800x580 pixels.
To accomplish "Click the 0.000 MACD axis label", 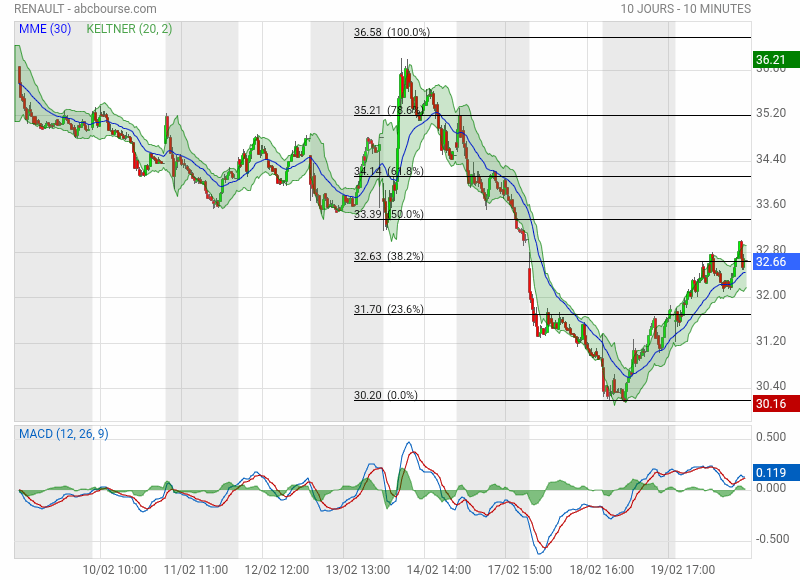I will 771,488.
